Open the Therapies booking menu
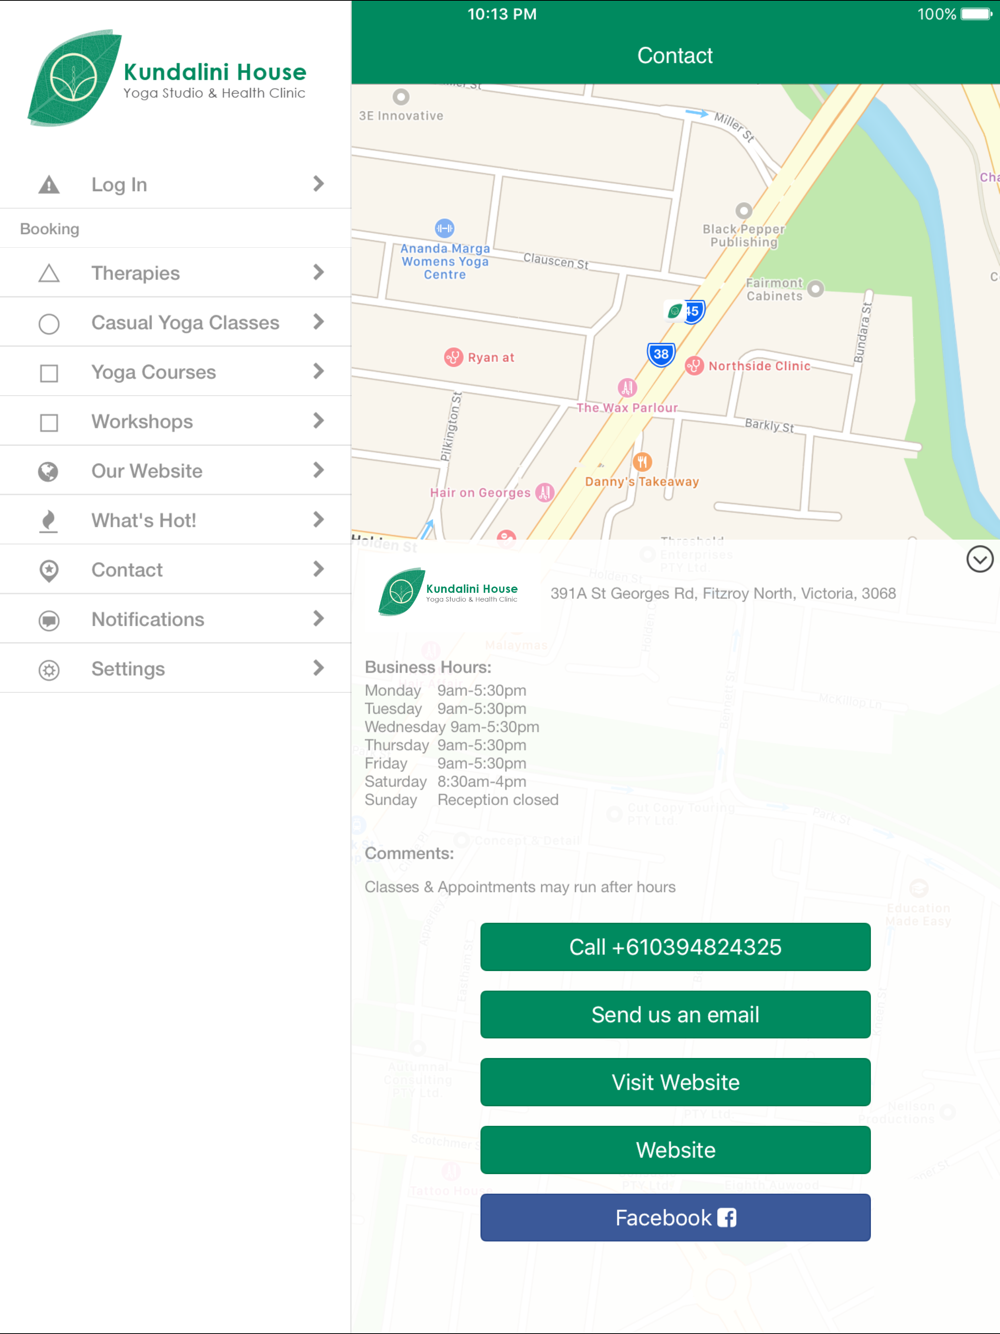Viewport: 1000px width, 1334px height. 175,273
